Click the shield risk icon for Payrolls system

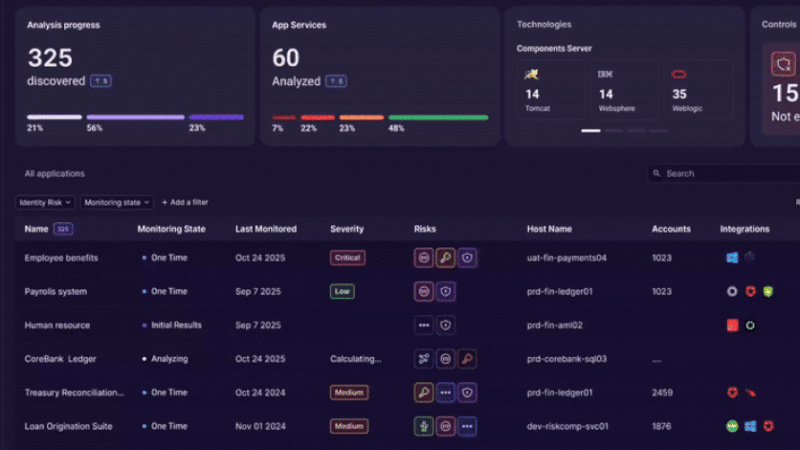(x=446, y=292)
